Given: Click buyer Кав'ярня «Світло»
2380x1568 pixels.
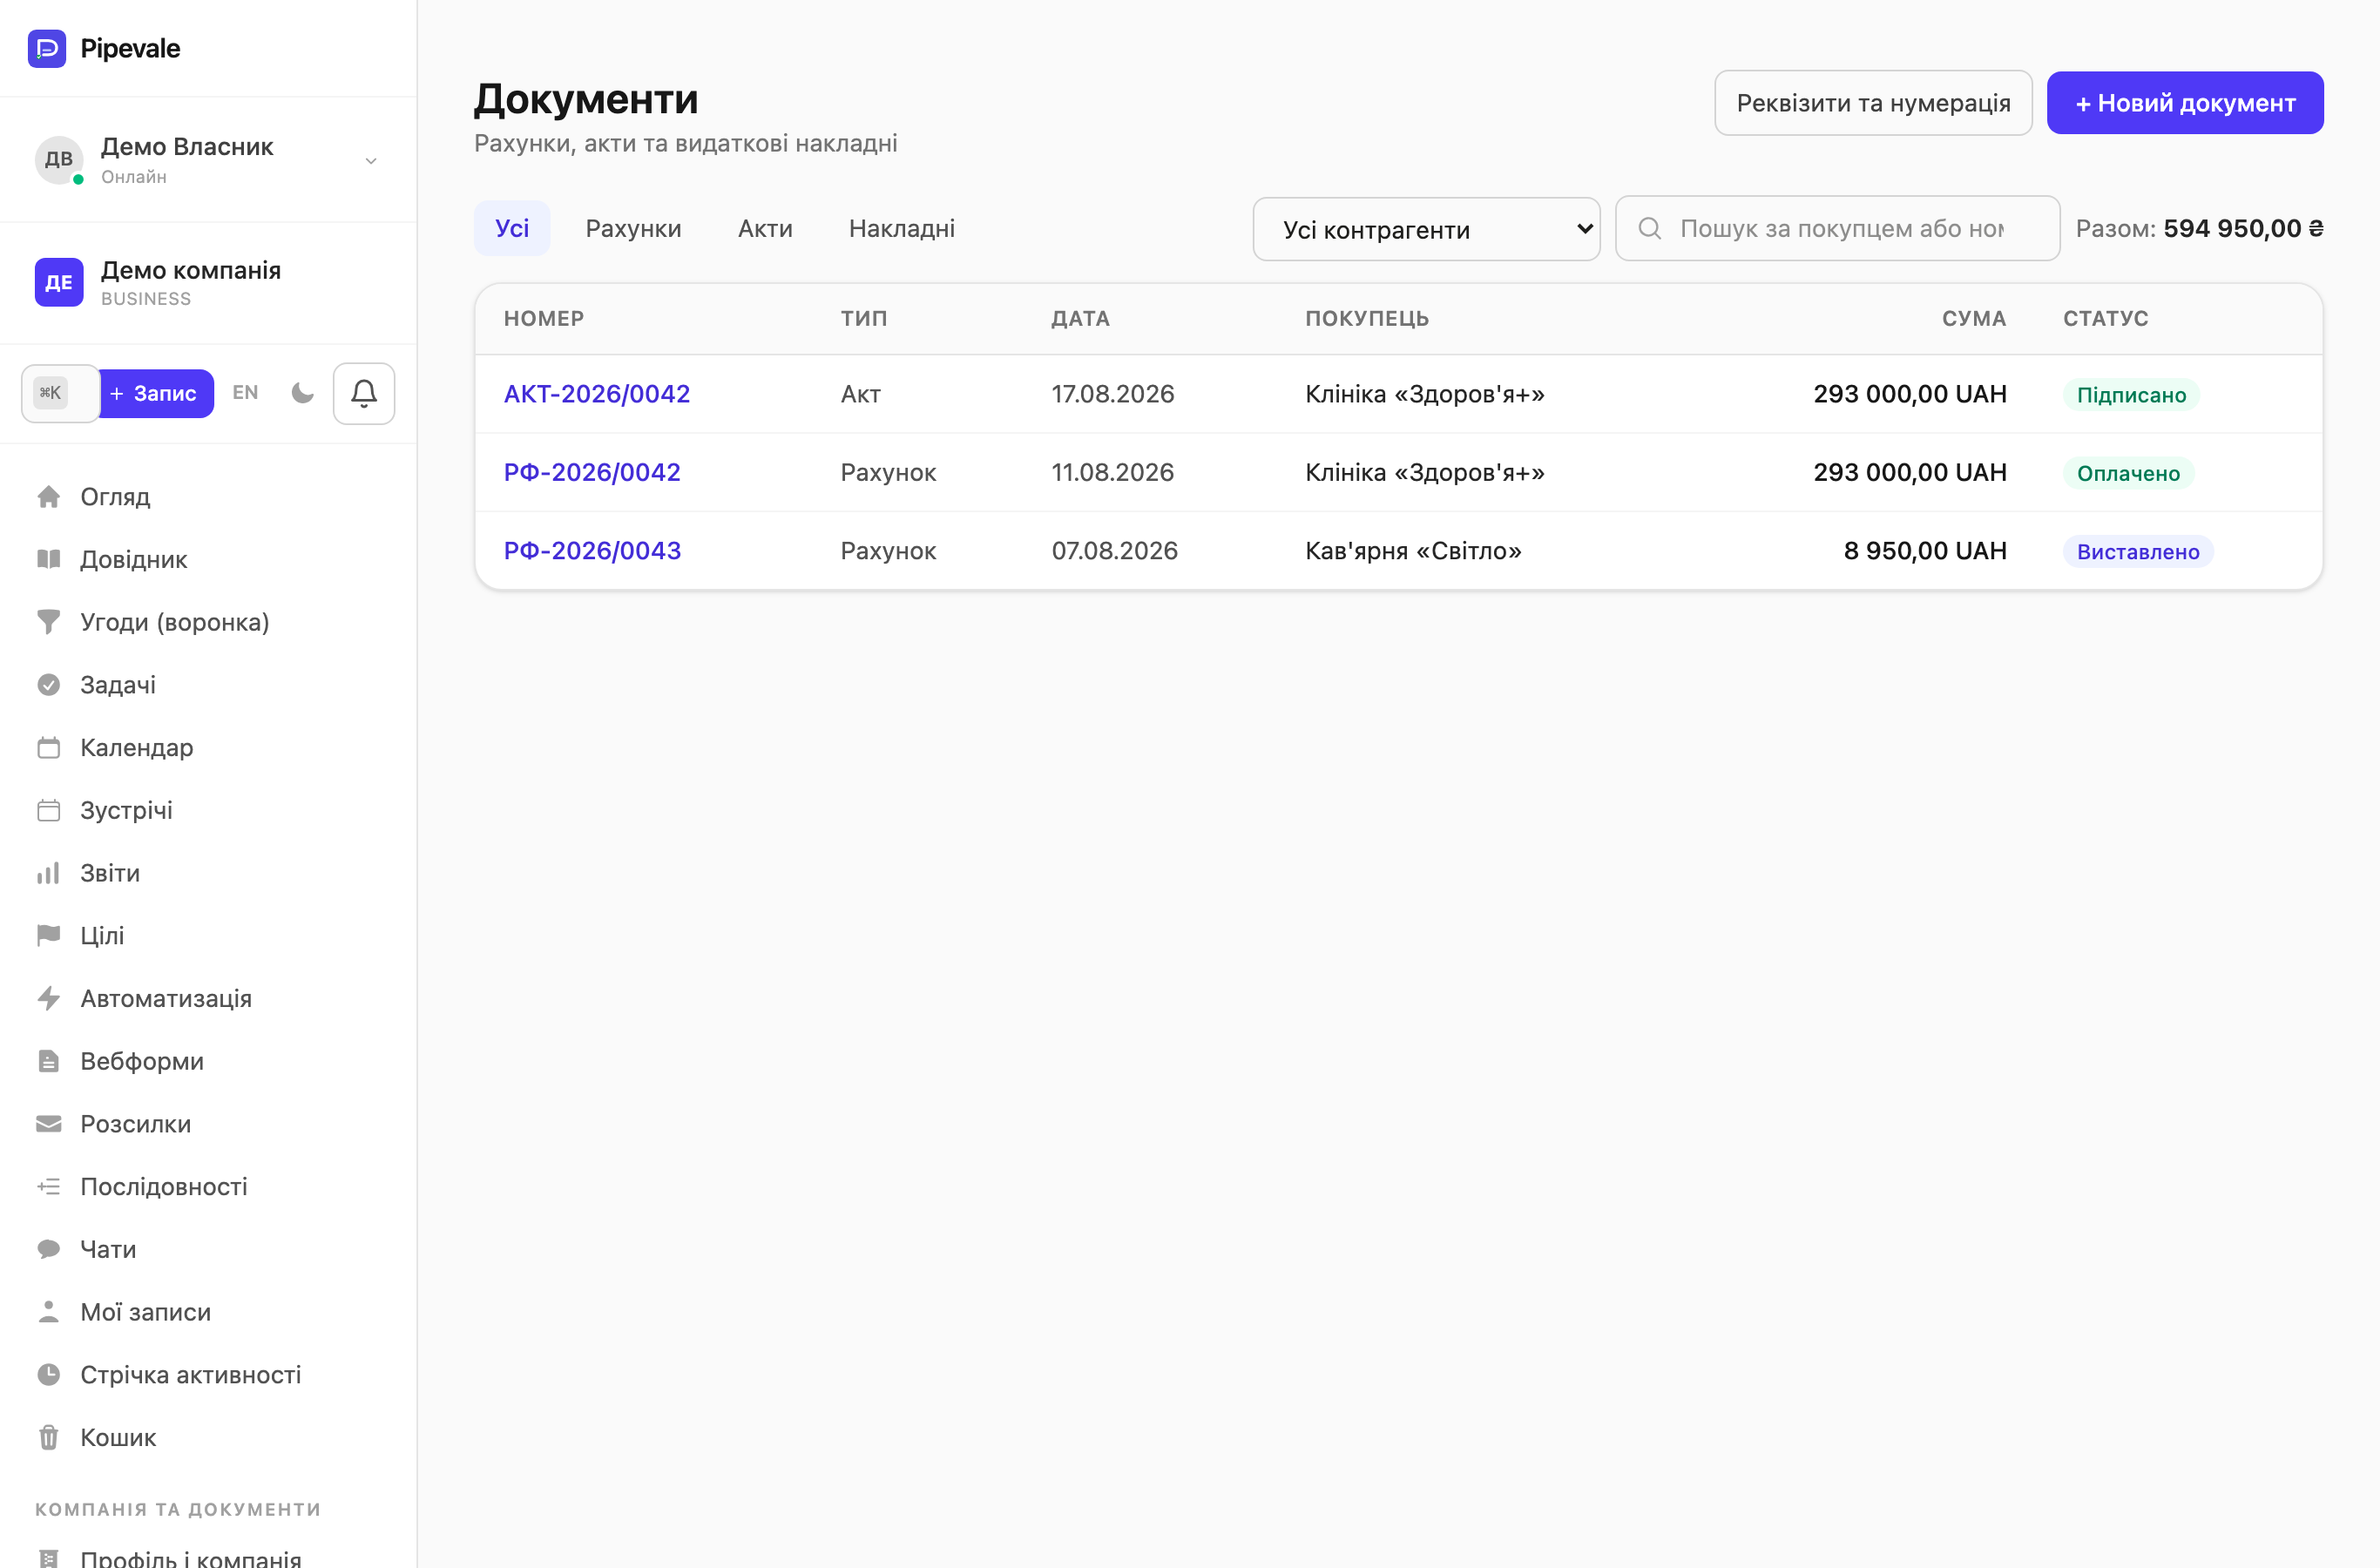Looking at the screenshot, I should click(x=1413, y=551).
